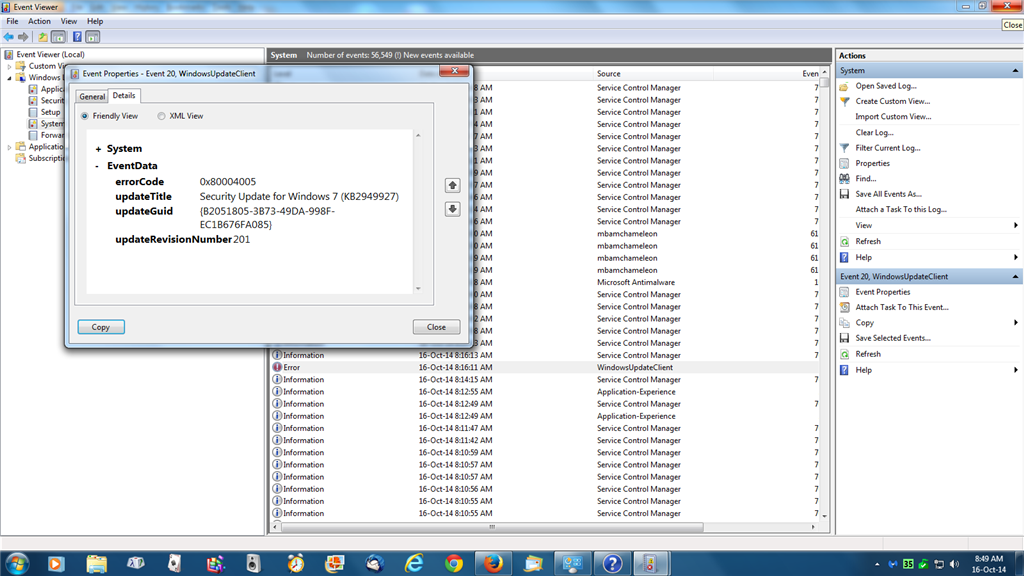
Task: Click the errorCode value 0x80004005
Action: coord(227,182)
